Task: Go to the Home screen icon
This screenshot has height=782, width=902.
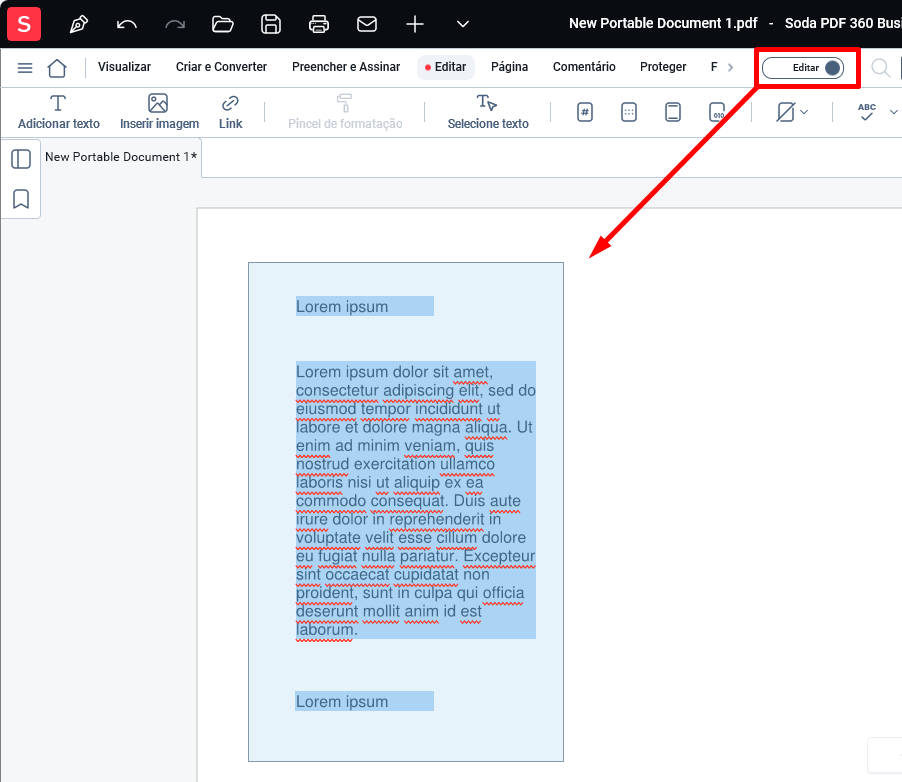Action: (57, 68)
